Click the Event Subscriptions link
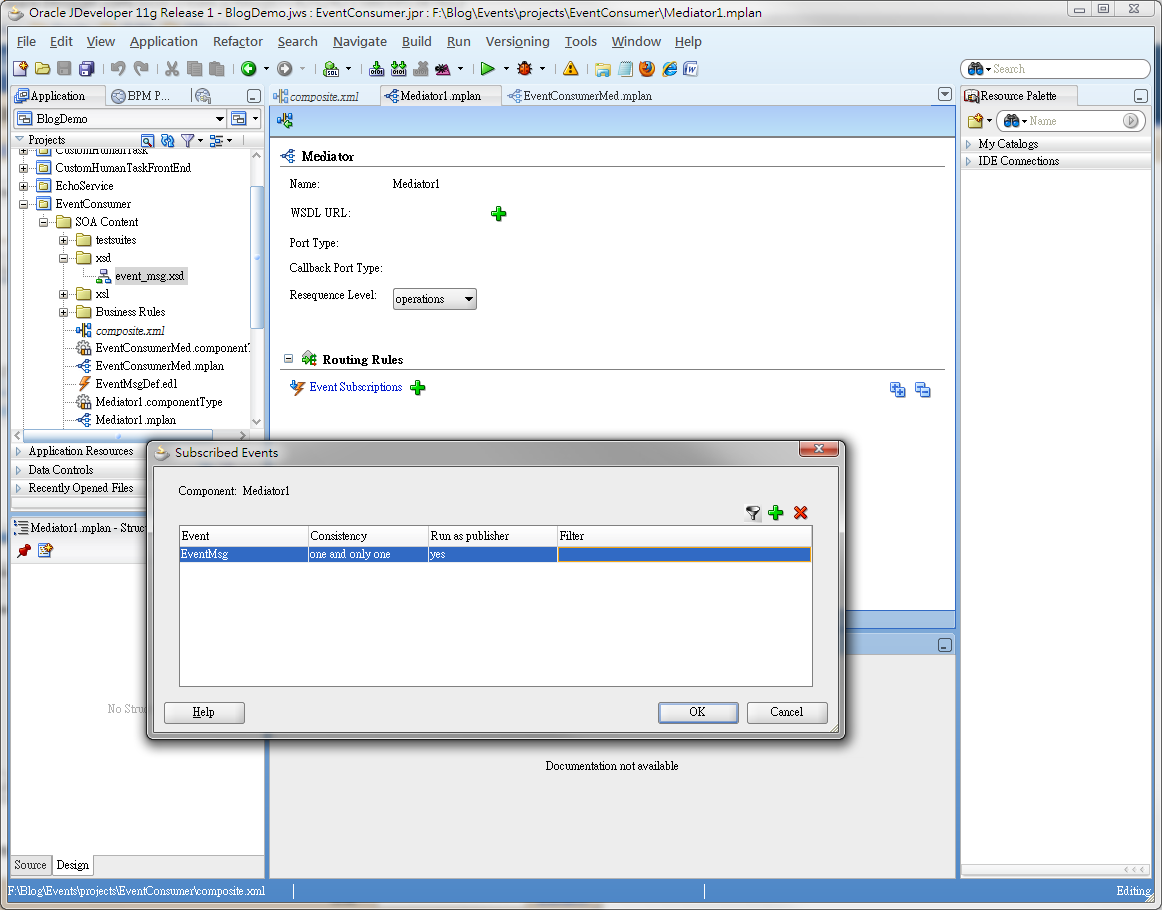1162x910 pixels. (x=356, y=387)
